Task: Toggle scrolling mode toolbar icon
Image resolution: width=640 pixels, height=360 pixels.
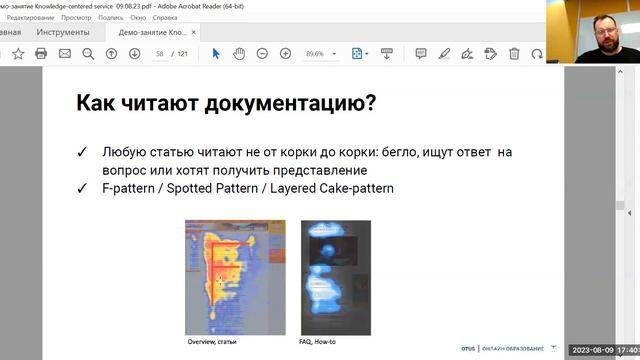Action: click(x=386, y=53)
